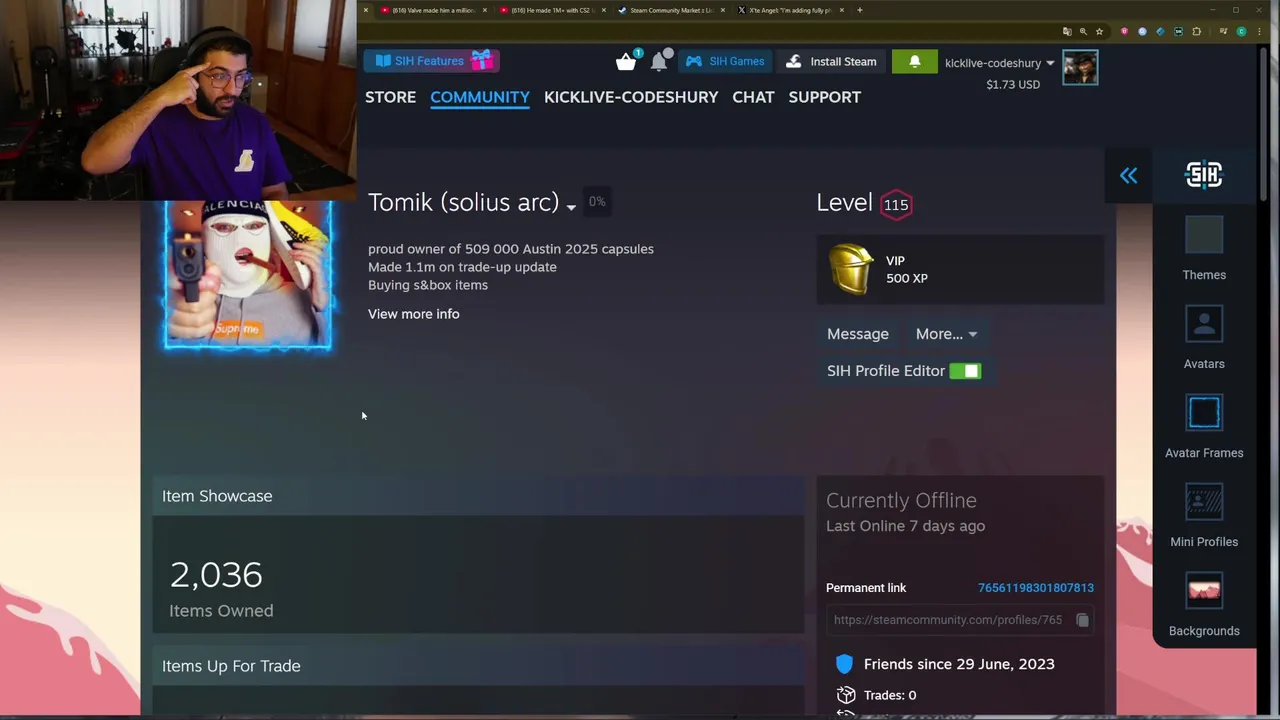The height and width of the screenshot is (720, 1280).
Task: Open SIH Games
Action: pos(726,61)
